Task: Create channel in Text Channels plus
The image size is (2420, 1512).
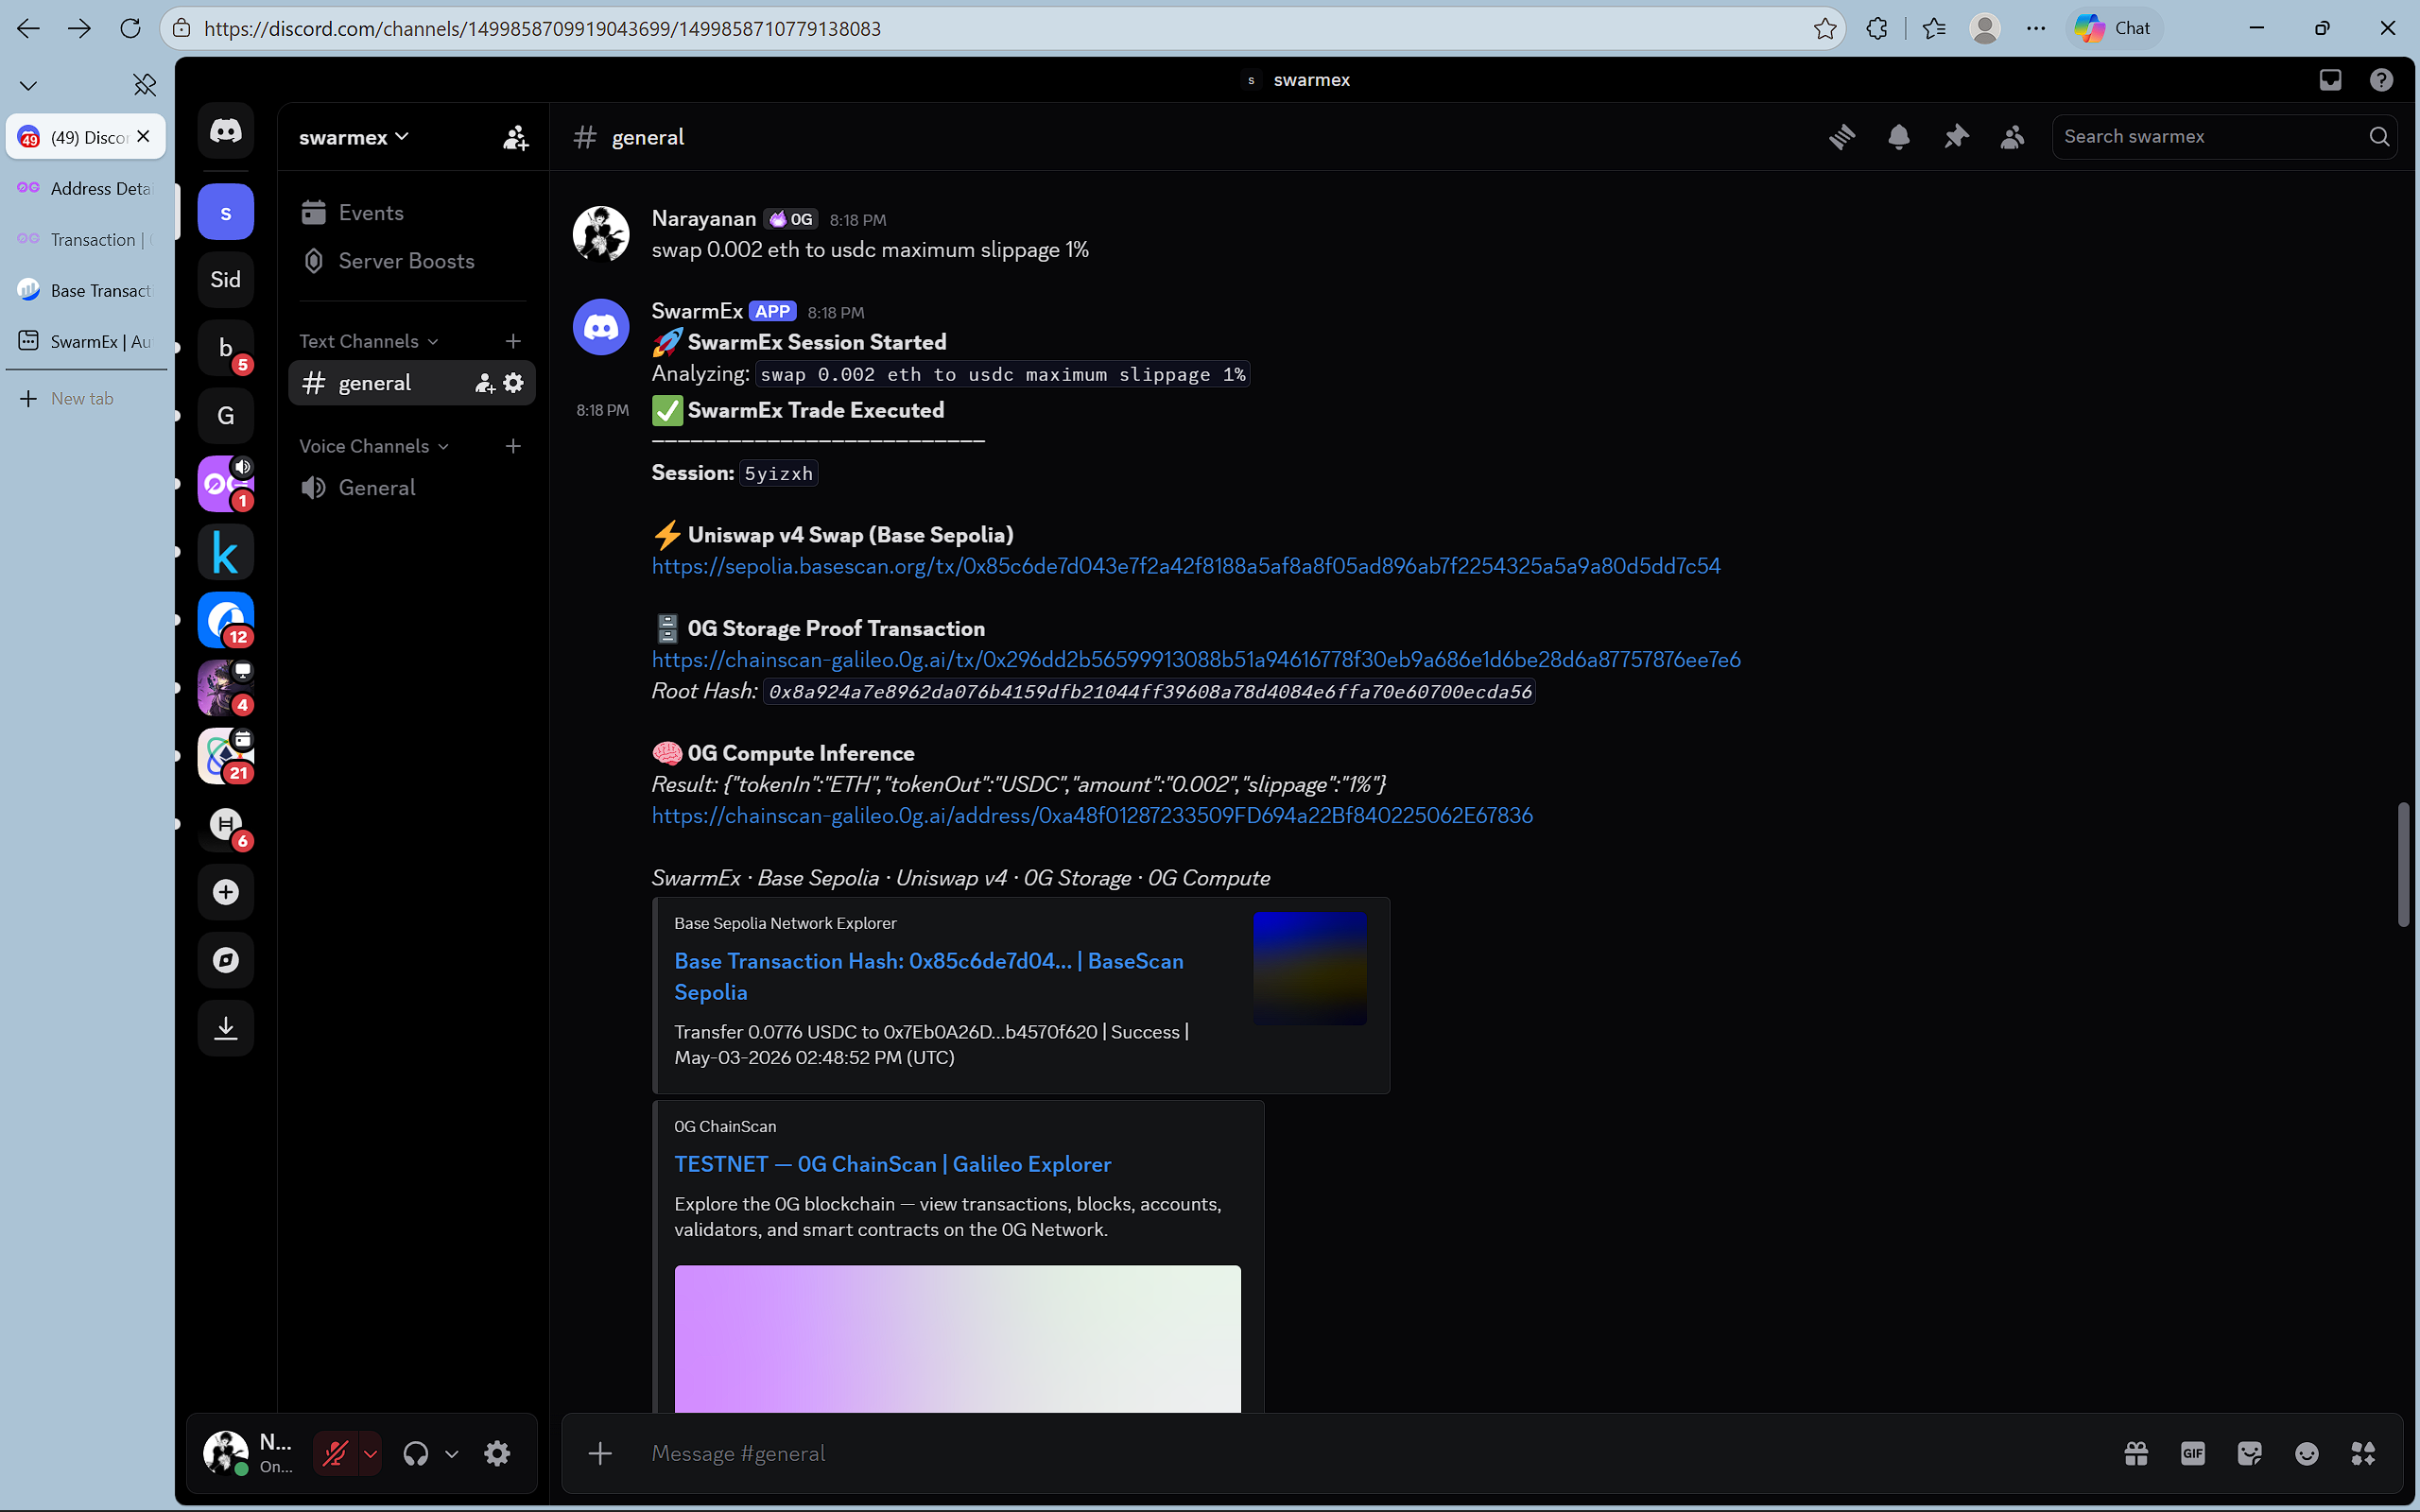Action: pos(513,341)
